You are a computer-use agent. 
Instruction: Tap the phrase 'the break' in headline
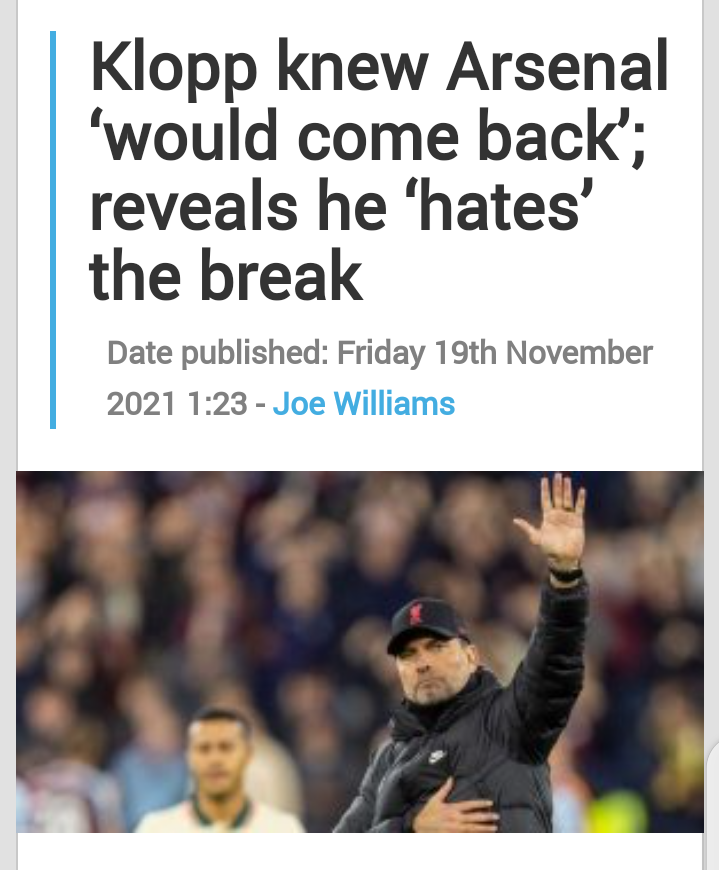[x=225, y=275]
